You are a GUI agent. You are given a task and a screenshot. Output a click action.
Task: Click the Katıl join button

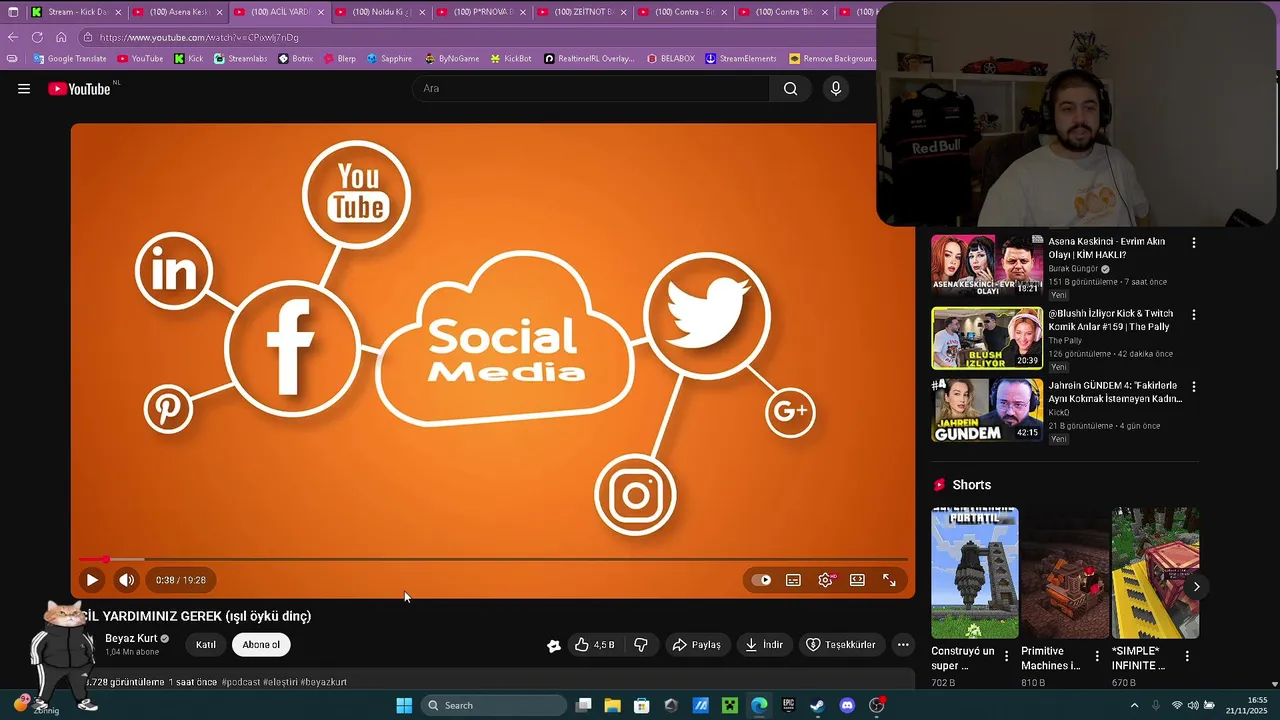(x=206, y=645)
